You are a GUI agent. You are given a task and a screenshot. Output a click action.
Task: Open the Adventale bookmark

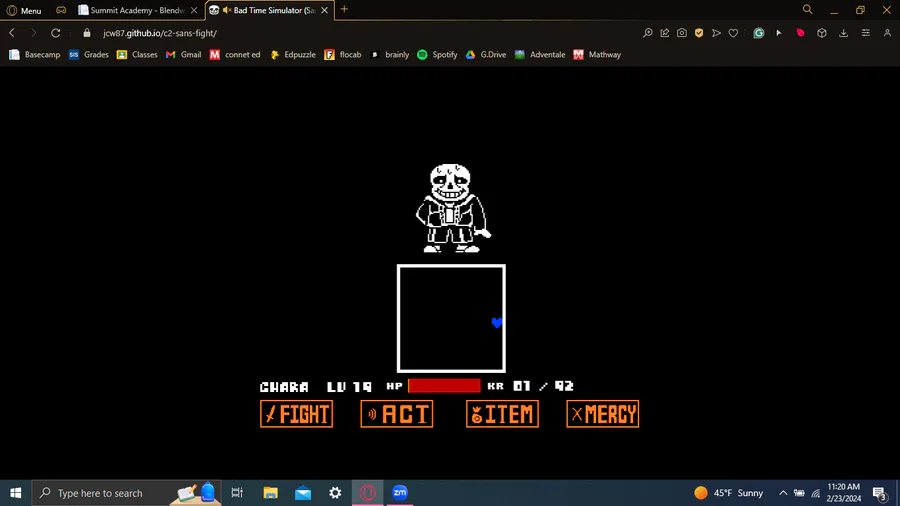click(x=540, y=55)
